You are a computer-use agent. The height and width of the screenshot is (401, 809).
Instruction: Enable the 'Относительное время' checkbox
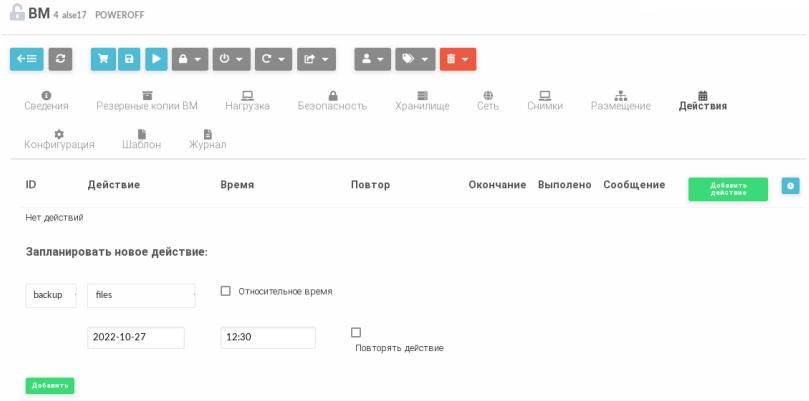pyautogui.click(x=226, y=291)
